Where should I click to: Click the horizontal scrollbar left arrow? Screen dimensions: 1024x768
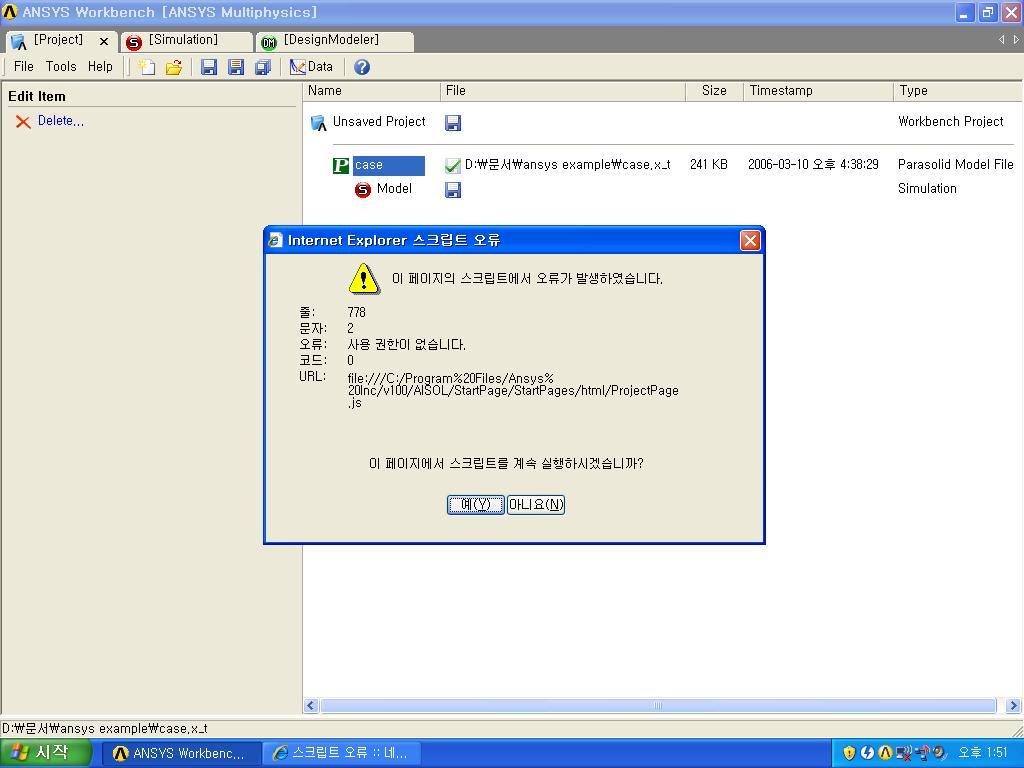coord(311,705)
